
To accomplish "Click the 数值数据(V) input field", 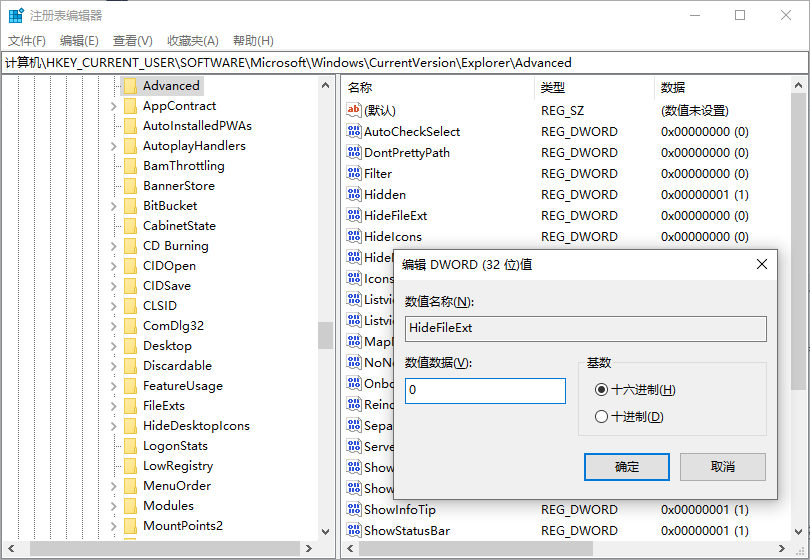I will coord(485,391).
